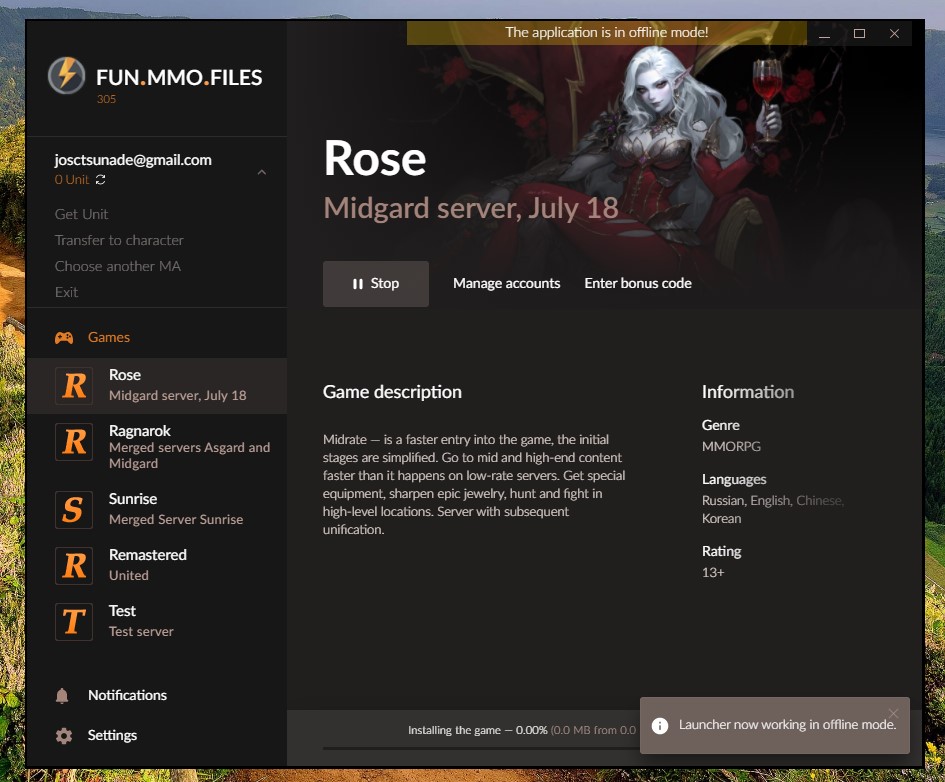
Task: Select Transfer to character option
Action: [x=119, y=240]
